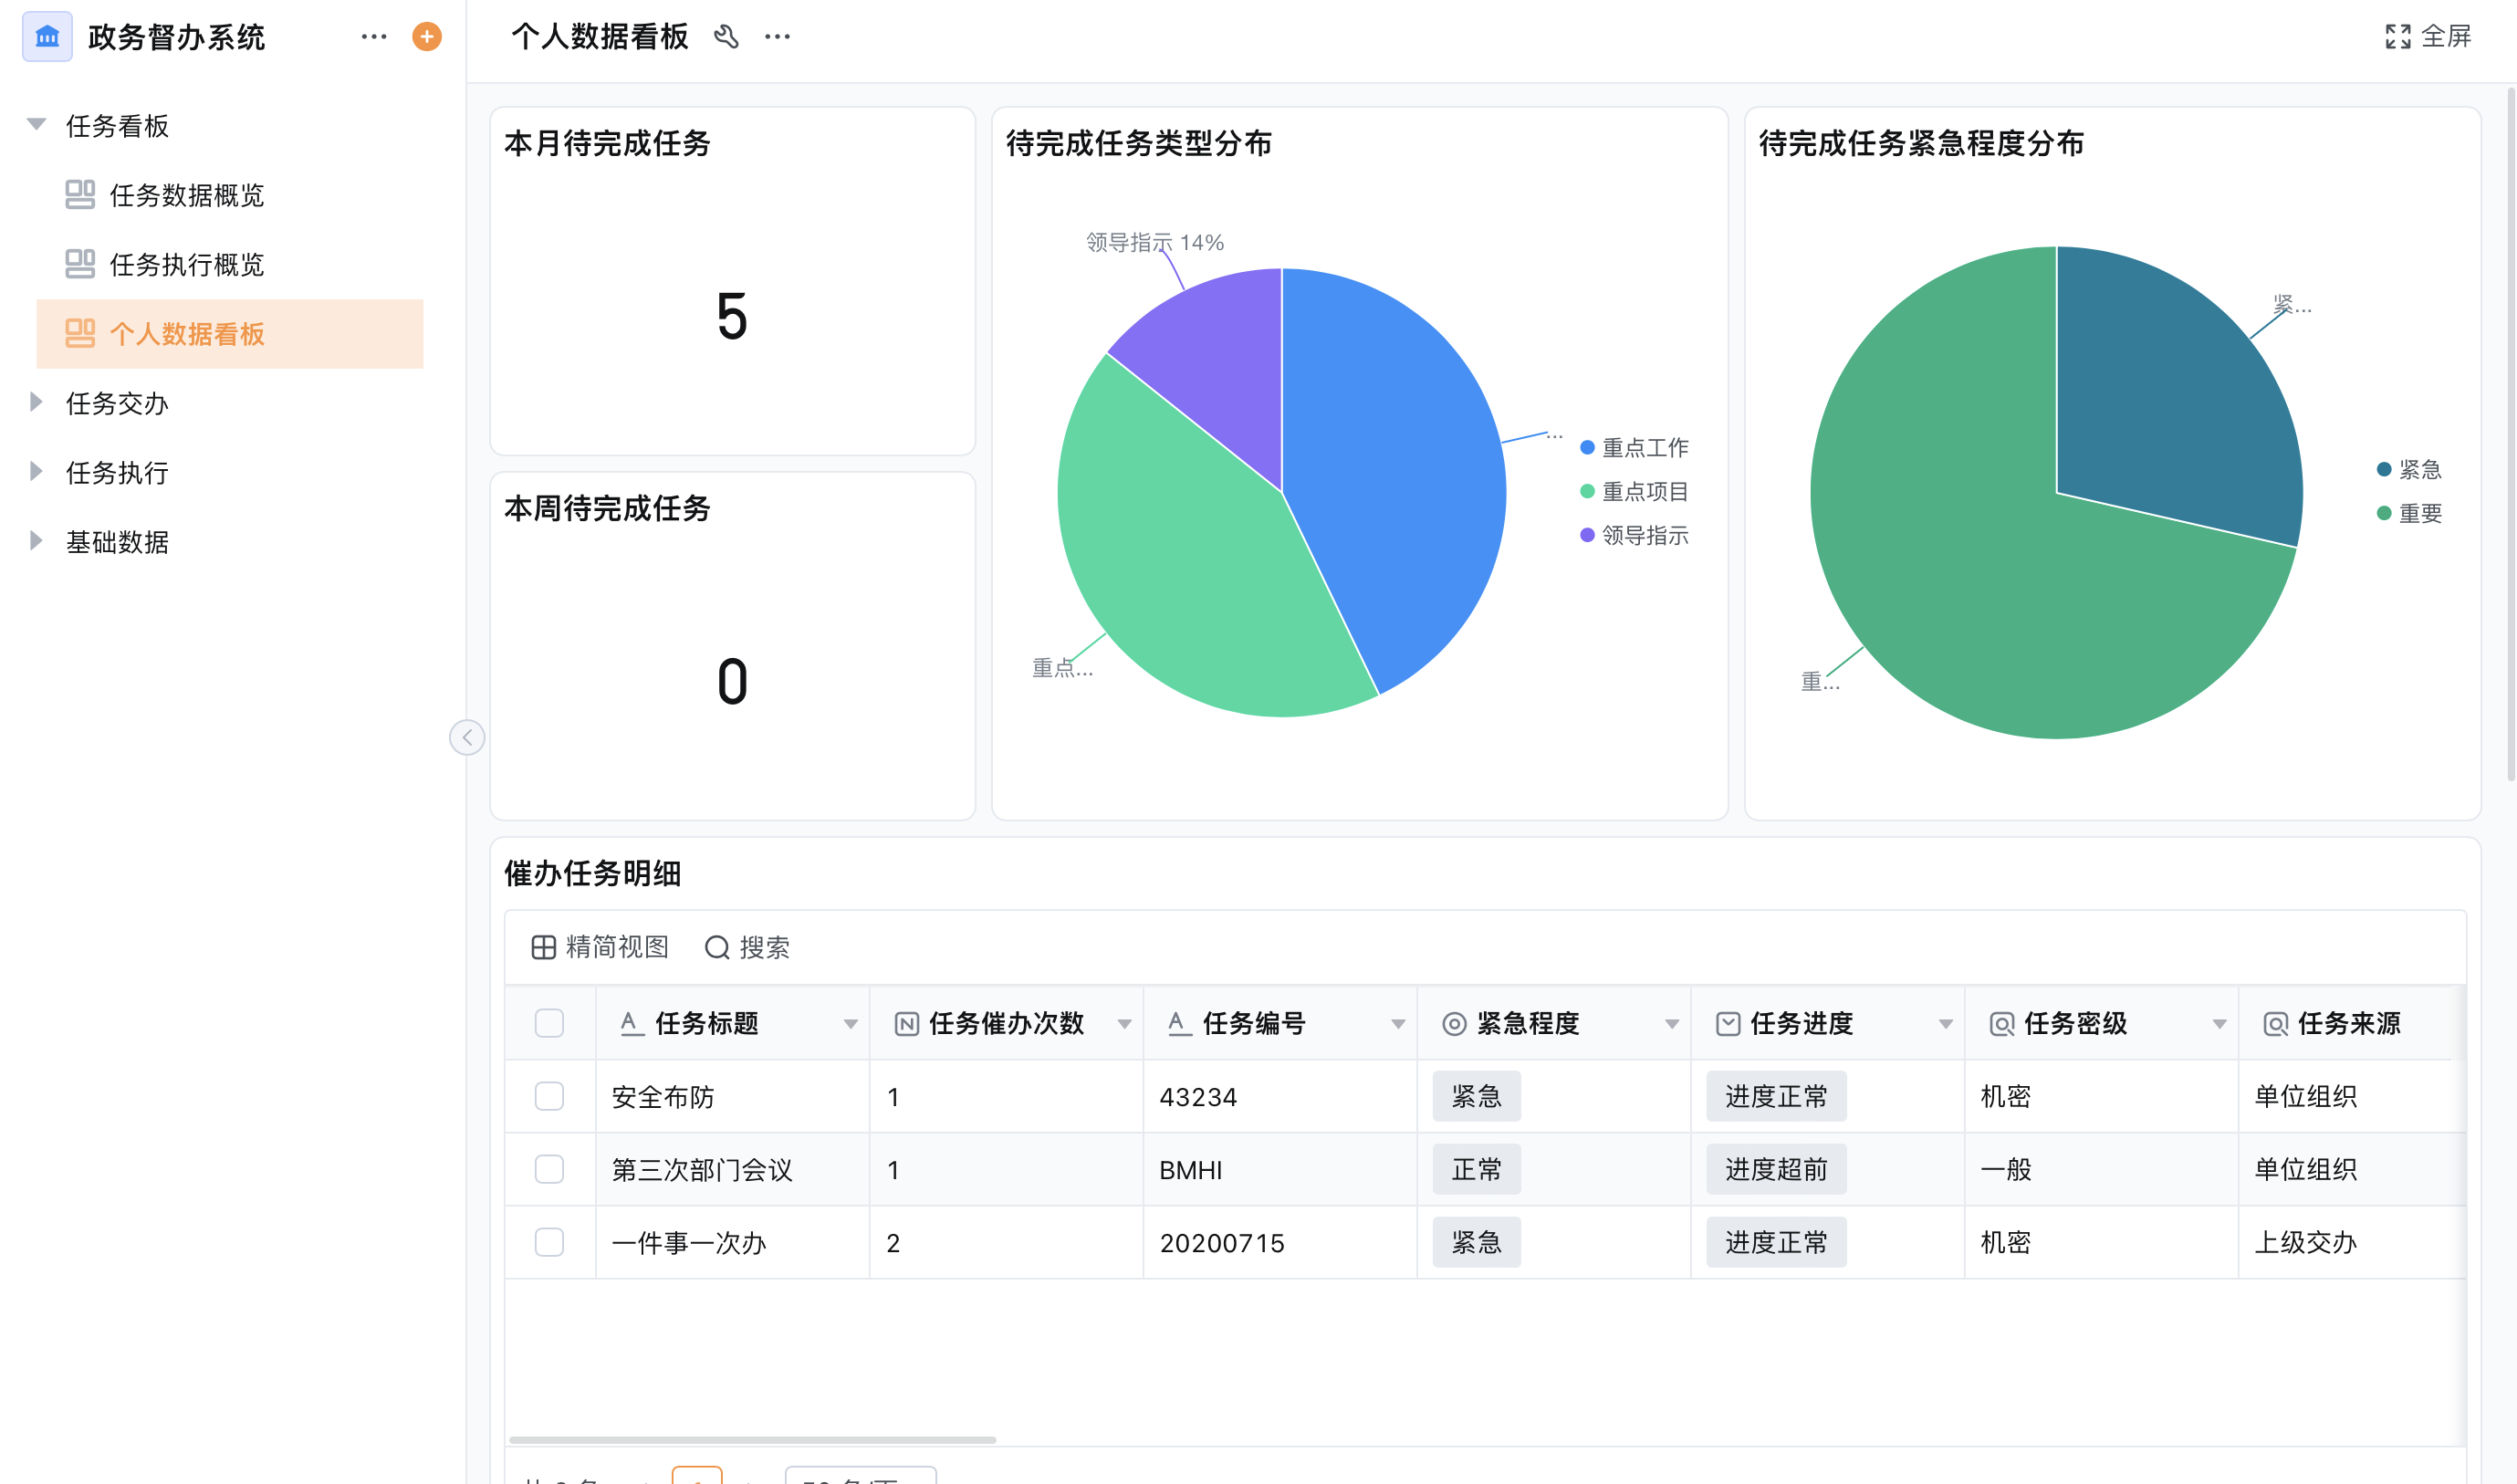
Task: Click the fullscreen 全屏 icon
Action: [2397, 37]
